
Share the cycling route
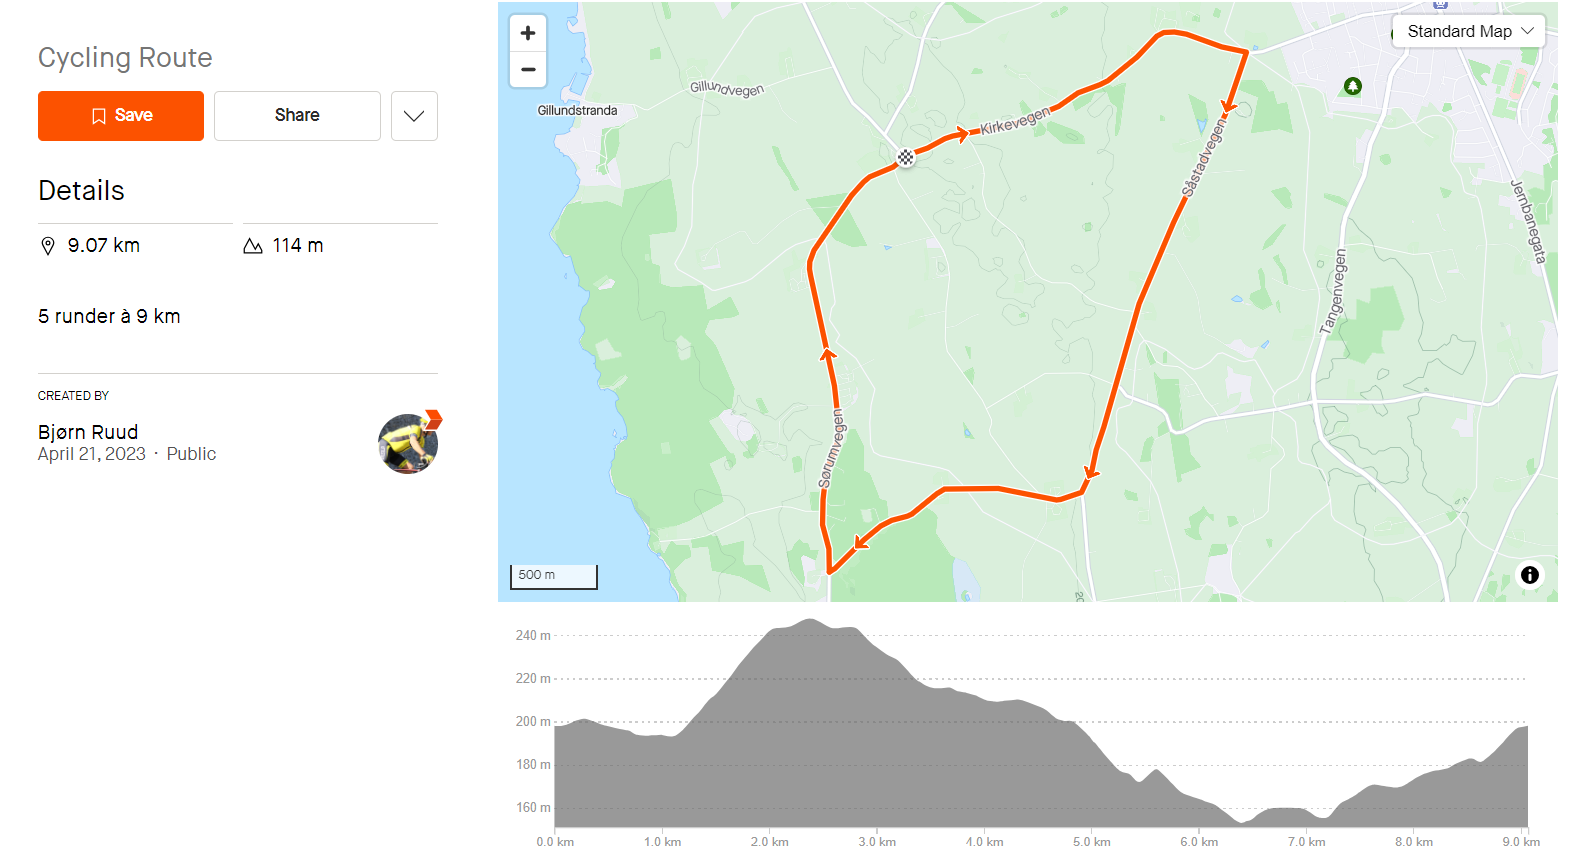297,116
